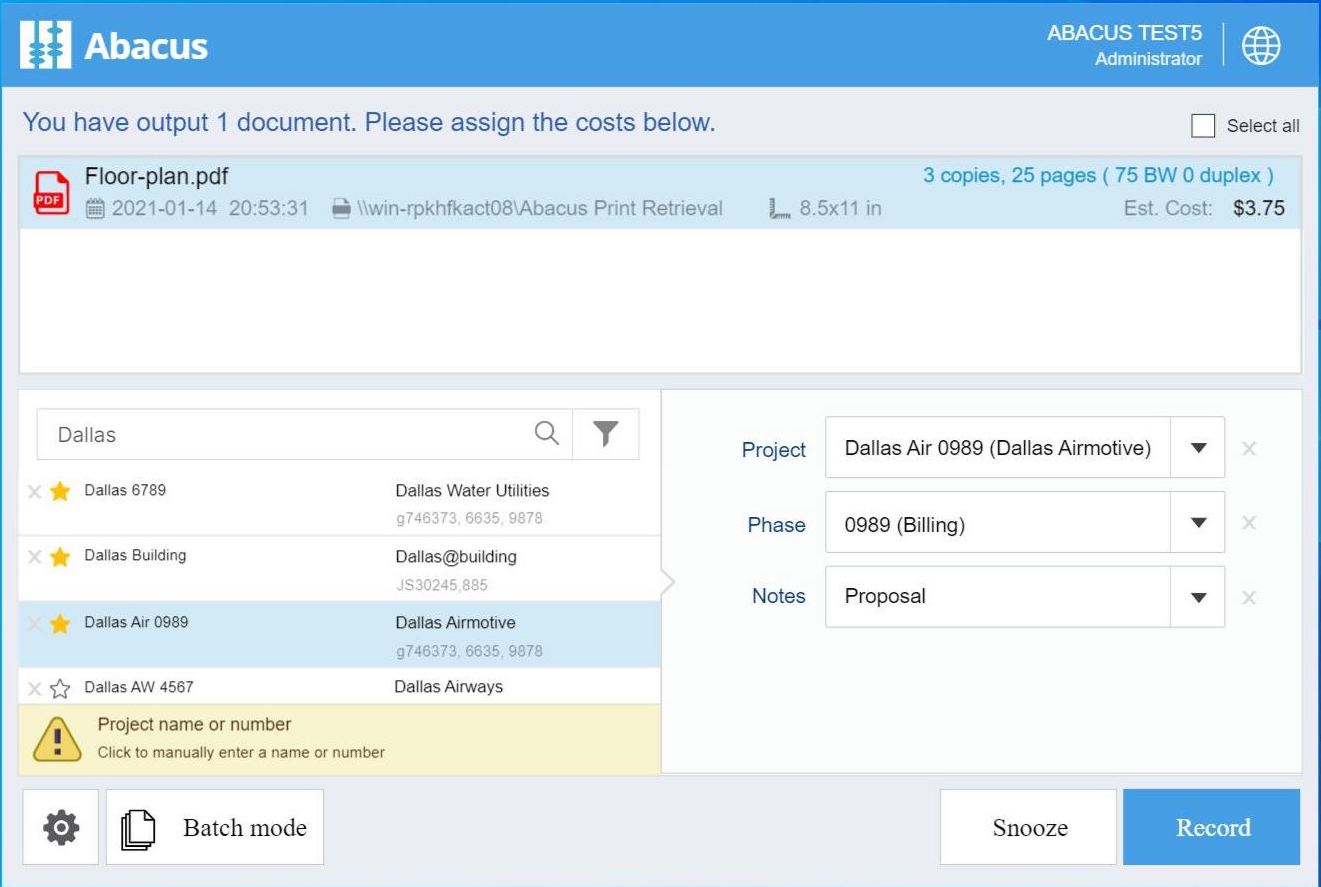Click the Floor-plan.pdf PDF file icon
Image resolution: width=1321 pixels, height=887 pixels.
click(52, 193)
